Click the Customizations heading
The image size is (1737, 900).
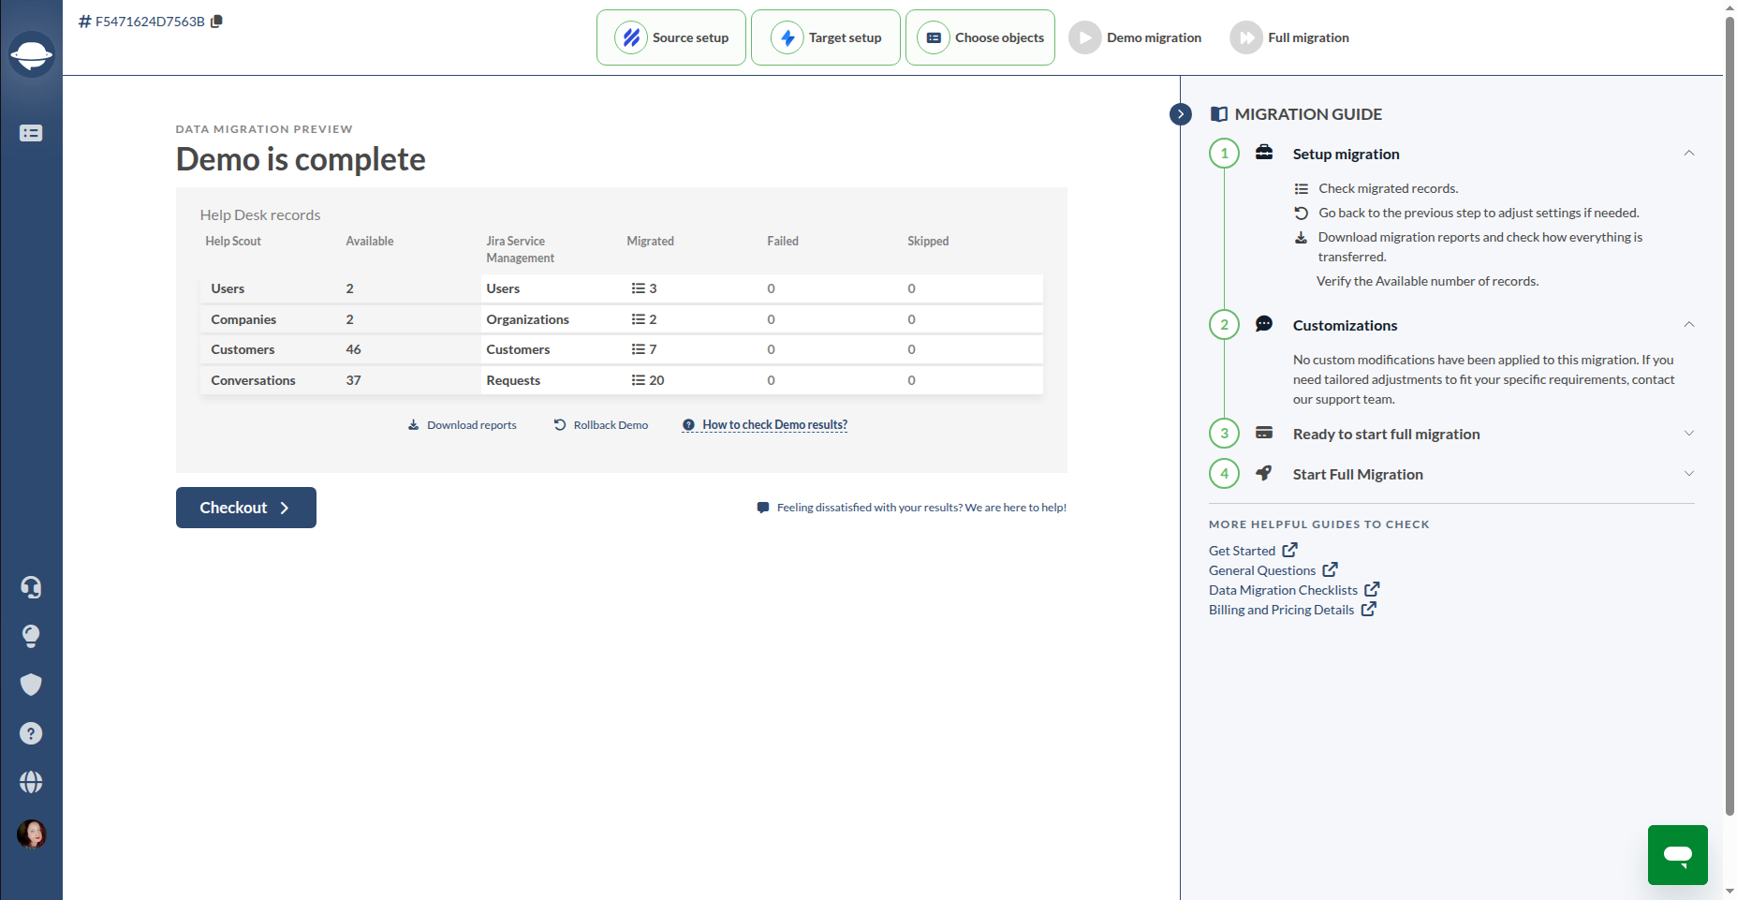point(1345,325)
